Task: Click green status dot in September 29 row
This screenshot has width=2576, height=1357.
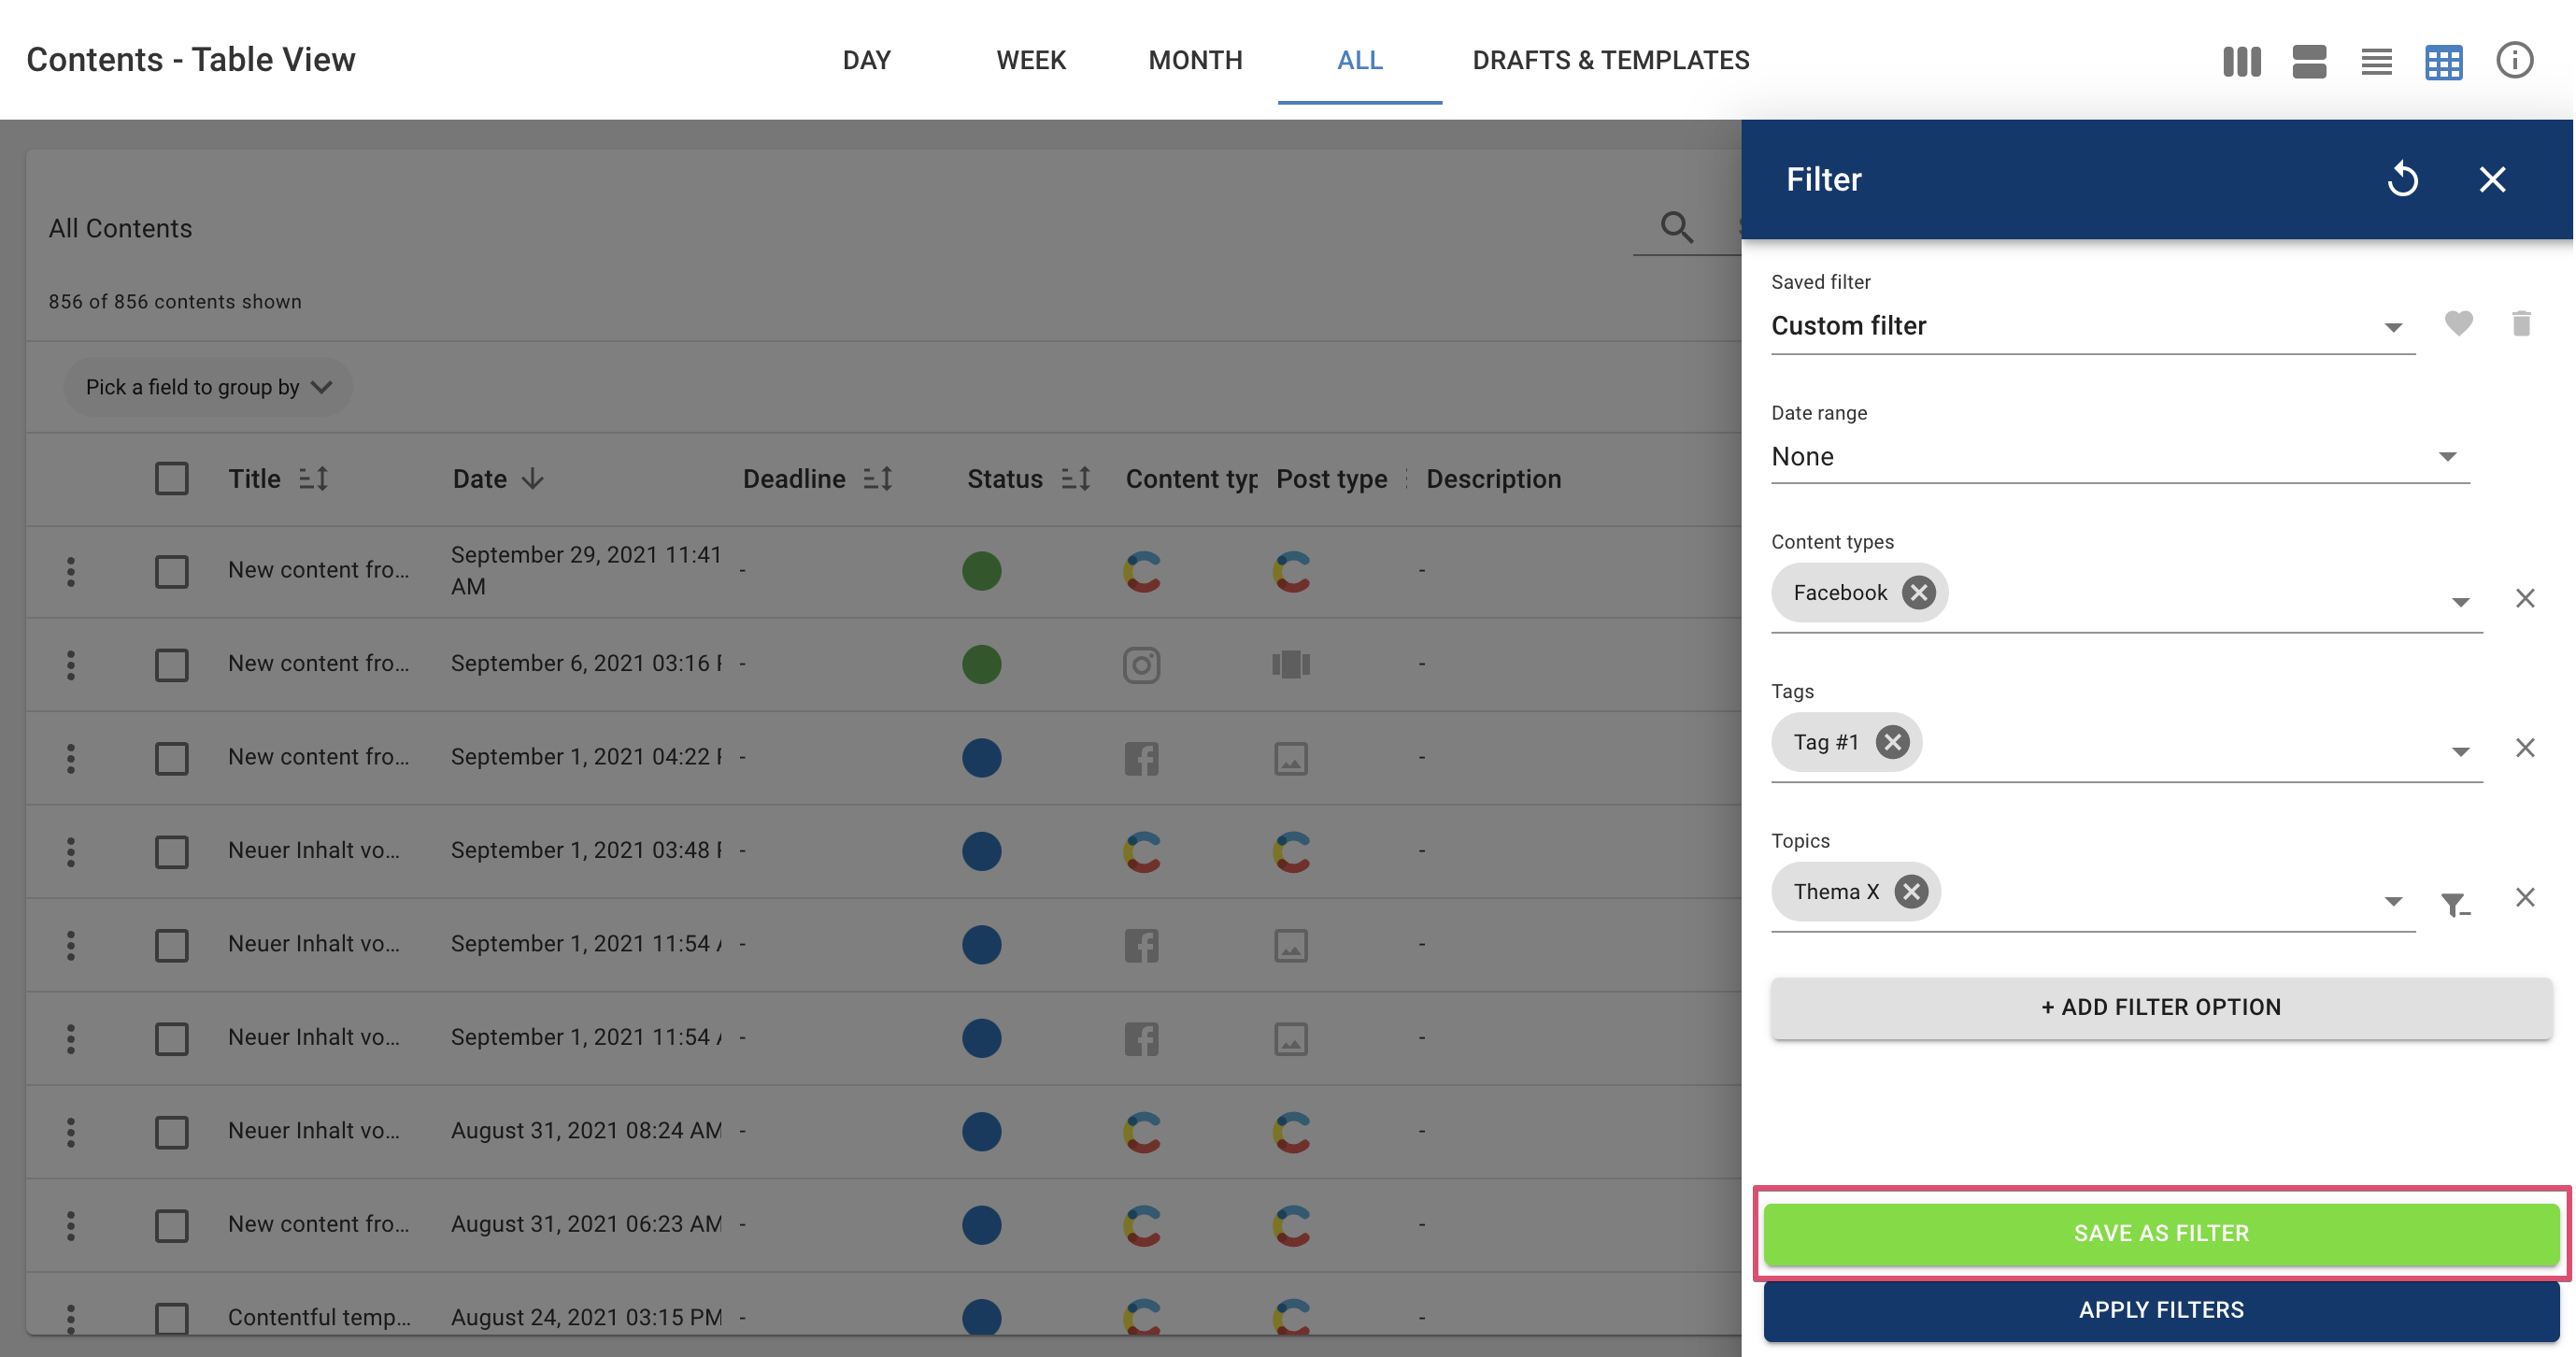Action: (981, 571)
